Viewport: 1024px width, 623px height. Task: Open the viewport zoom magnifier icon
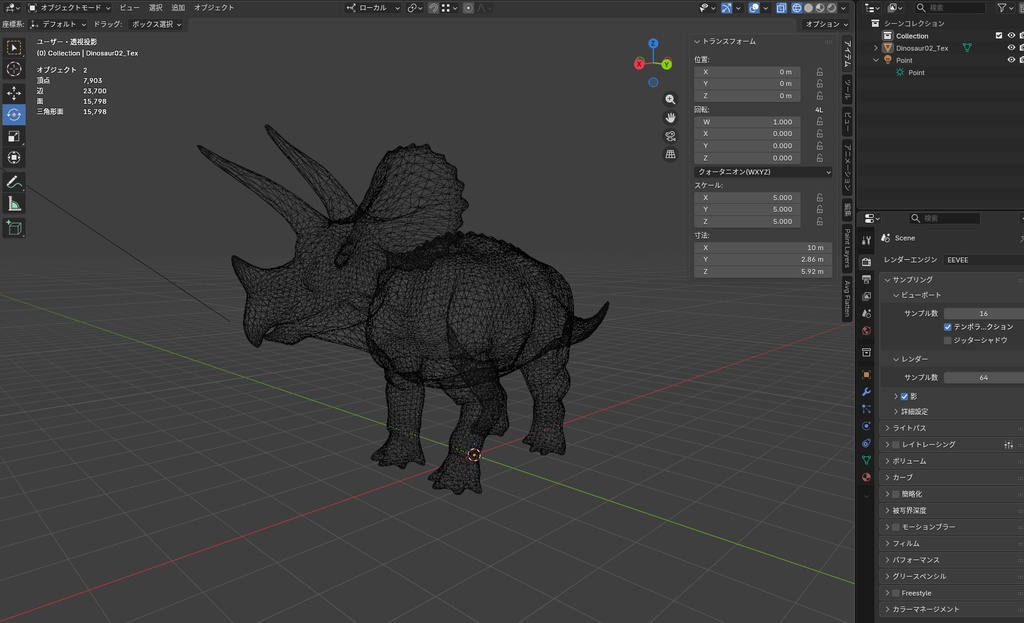670,100
